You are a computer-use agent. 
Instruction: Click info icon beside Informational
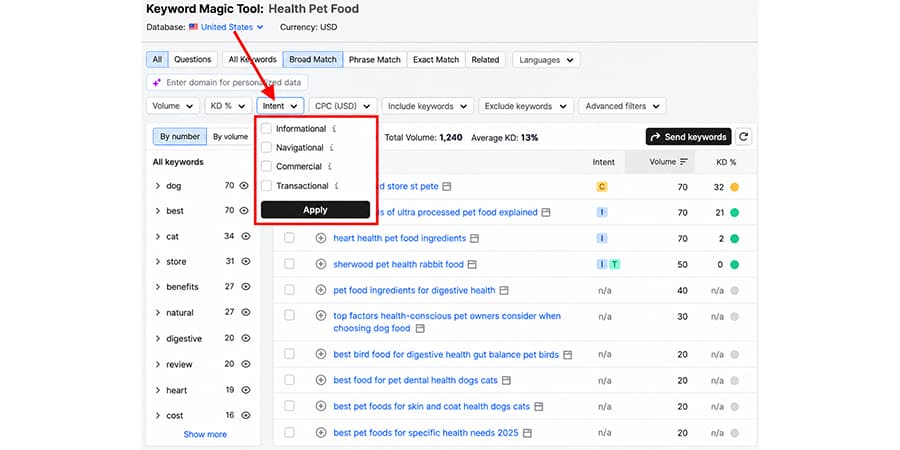[x=334, y=129]
